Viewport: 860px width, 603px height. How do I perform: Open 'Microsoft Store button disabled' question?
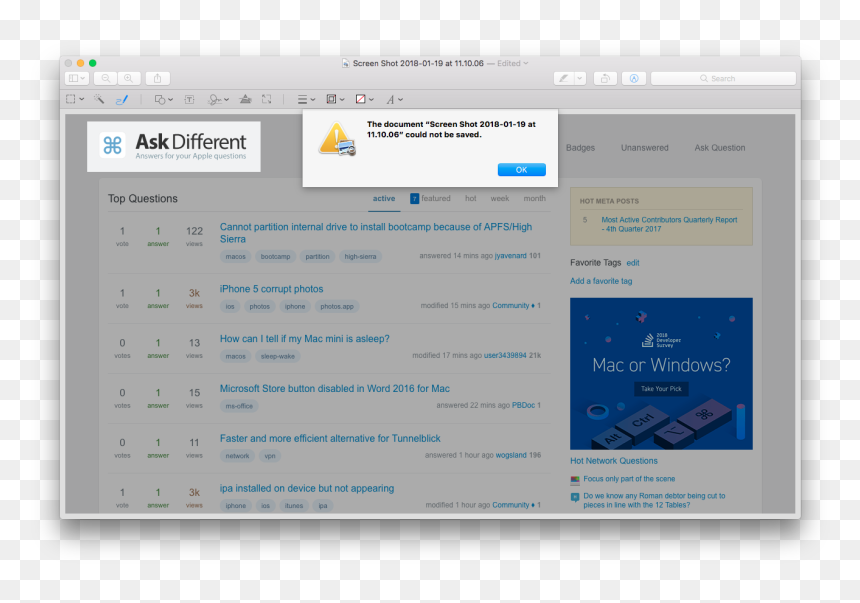(335, 388)
